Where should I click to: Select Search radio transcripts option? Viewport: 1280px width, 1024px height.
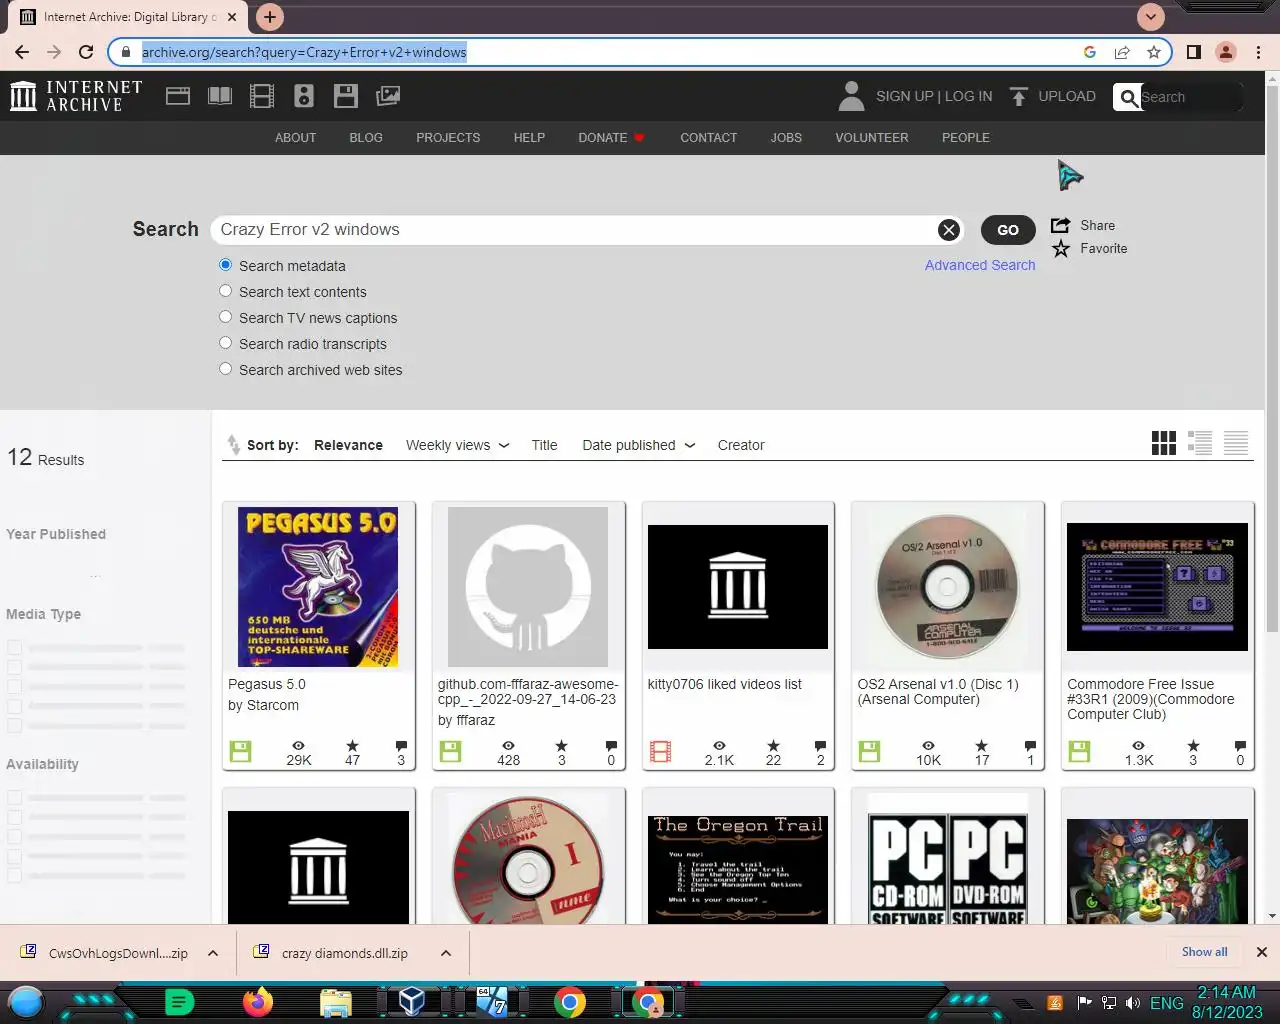click(226, 343)
